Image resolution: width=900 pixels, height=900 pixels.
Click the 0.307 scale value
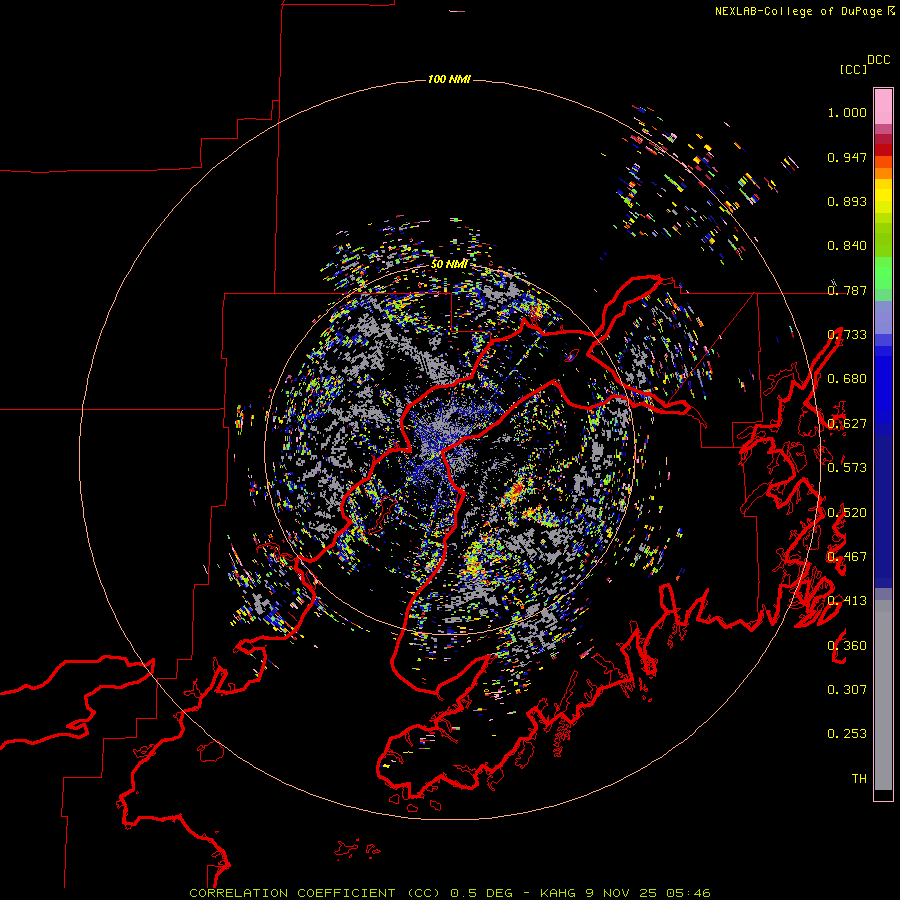click(x=847, y=690)
